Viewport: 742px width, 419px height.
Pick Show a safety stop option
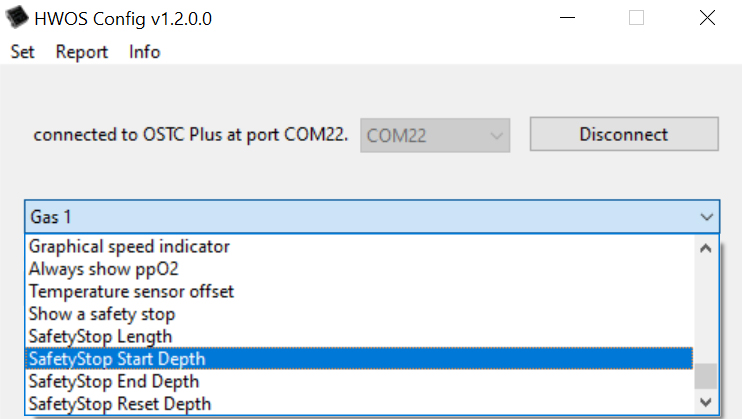(102, 314)
